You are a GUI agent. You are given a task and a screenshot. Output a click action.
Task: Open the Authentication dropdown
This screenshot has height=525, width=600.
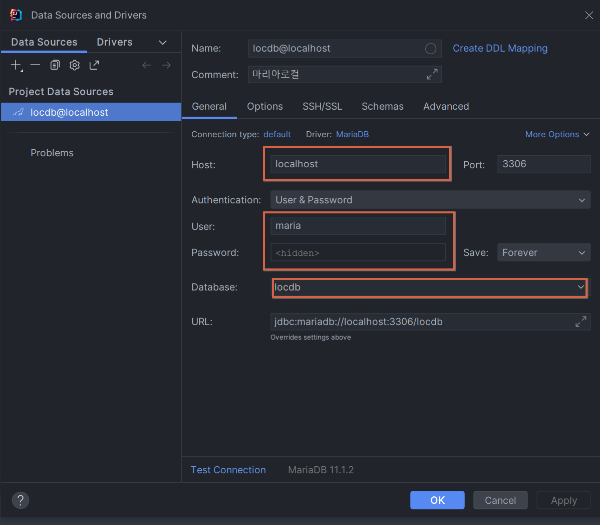coord(430,200)
